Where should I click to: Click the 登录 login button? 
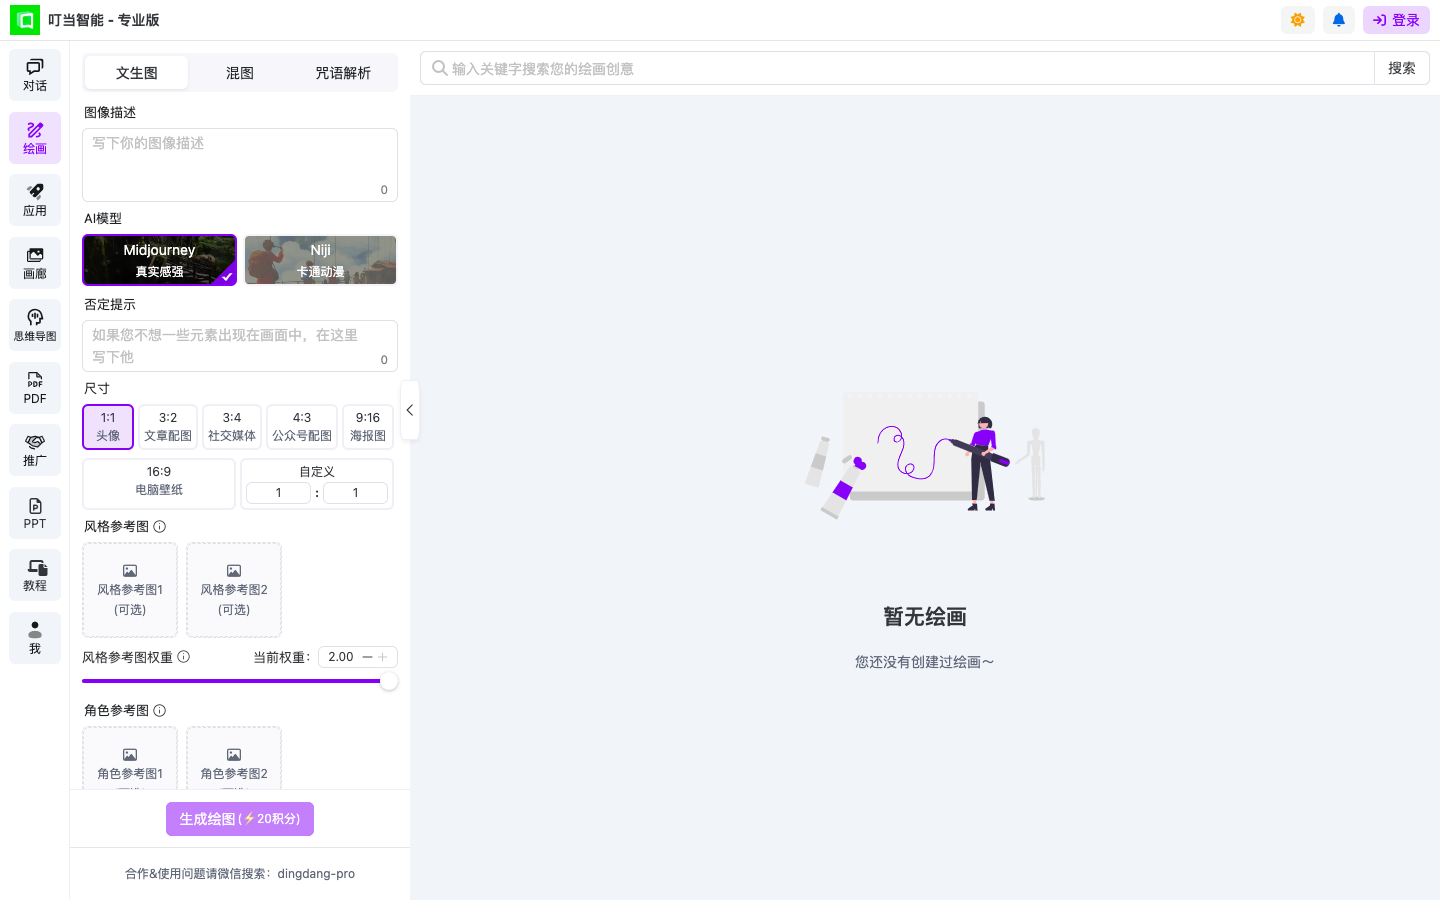coord(1396,19)
